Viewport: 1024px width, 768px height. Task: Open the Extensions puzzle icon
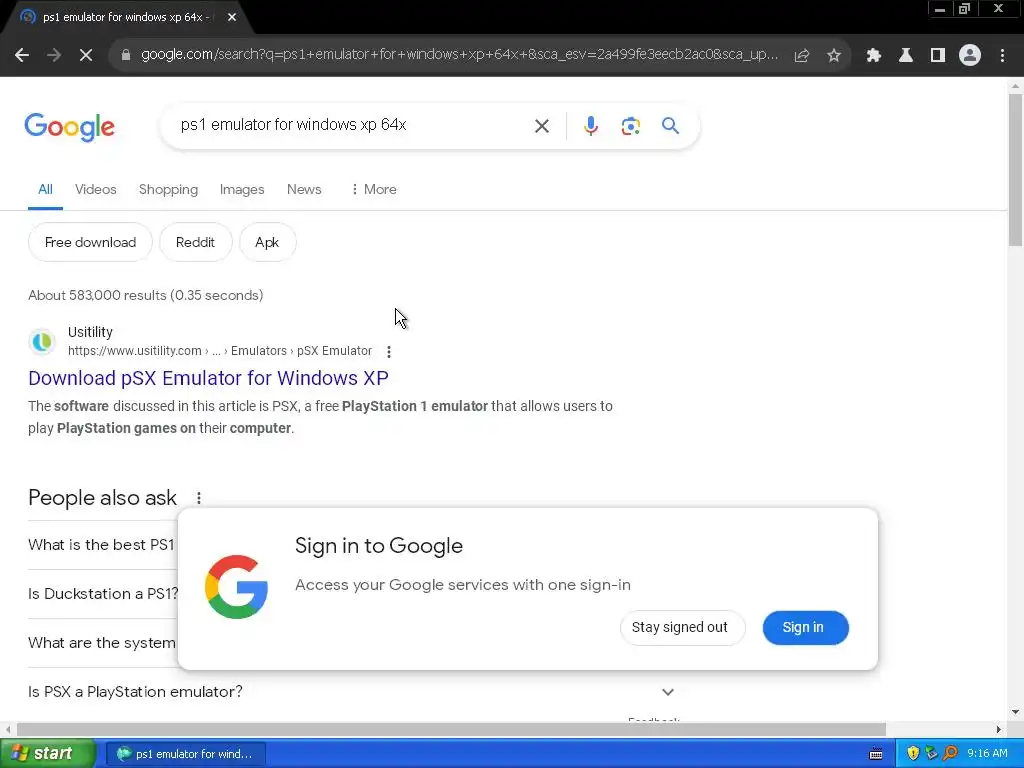point(873,56)
